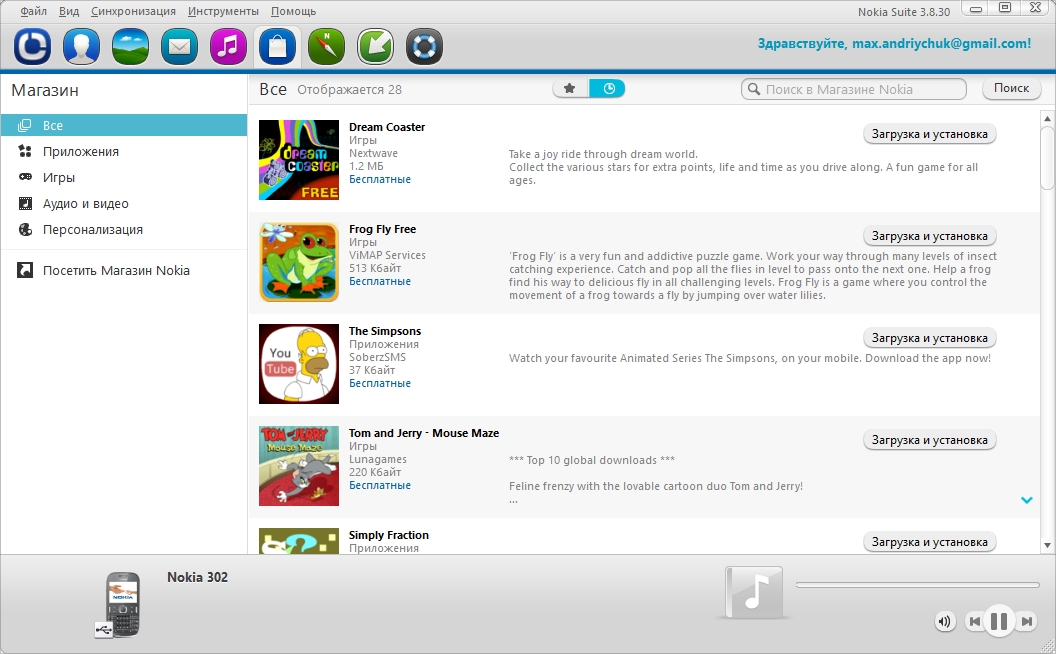Open the Gallery photos icon
The height and width of the screenshot is (654, 1056).
pos(130,46)
